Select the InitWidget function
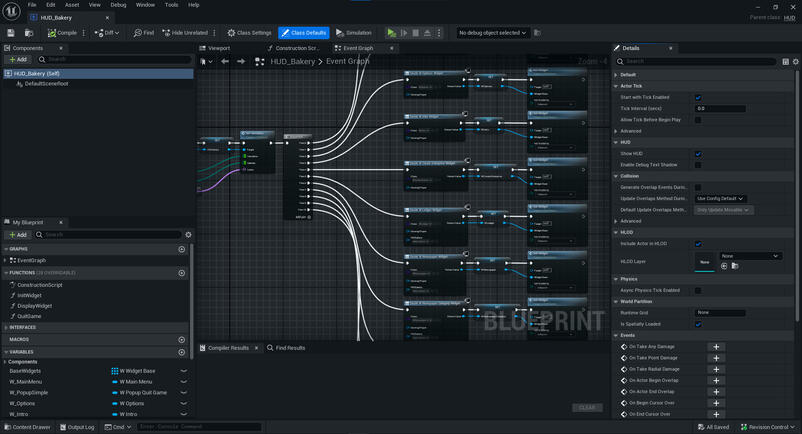 click(29, 295)
